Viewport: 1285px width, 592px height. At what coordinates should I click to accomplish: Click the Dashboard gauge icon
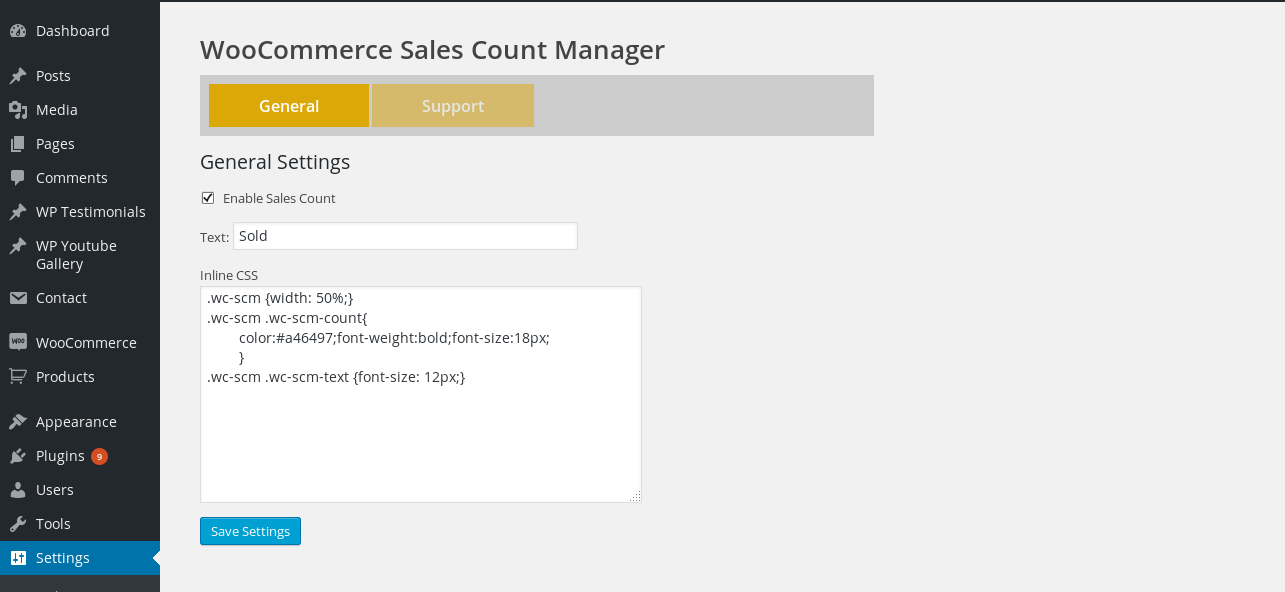18,31
